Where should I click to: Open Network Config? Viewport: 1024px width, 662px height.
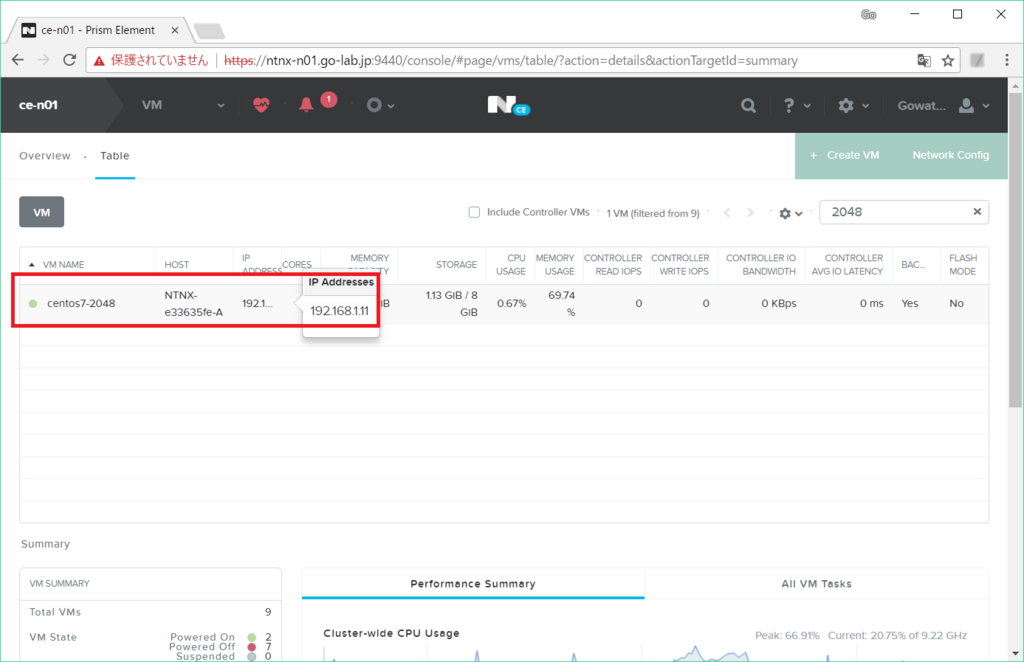tap(950, 155)
